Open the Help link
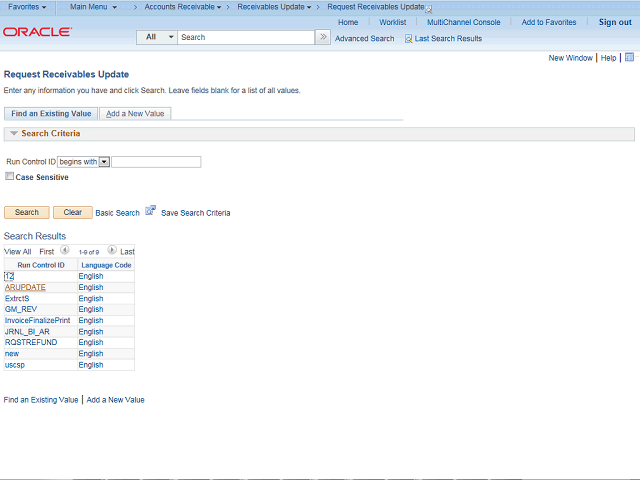Image resolution: width=640 pixels, height=480 pixels. tap(608, 58)
